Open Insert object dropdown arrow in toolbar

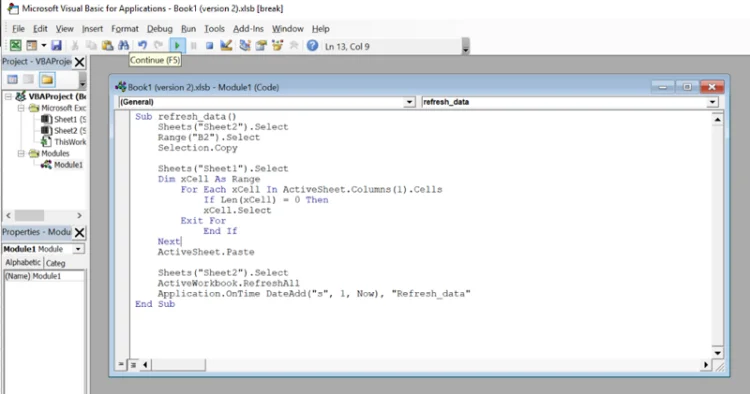44,45
